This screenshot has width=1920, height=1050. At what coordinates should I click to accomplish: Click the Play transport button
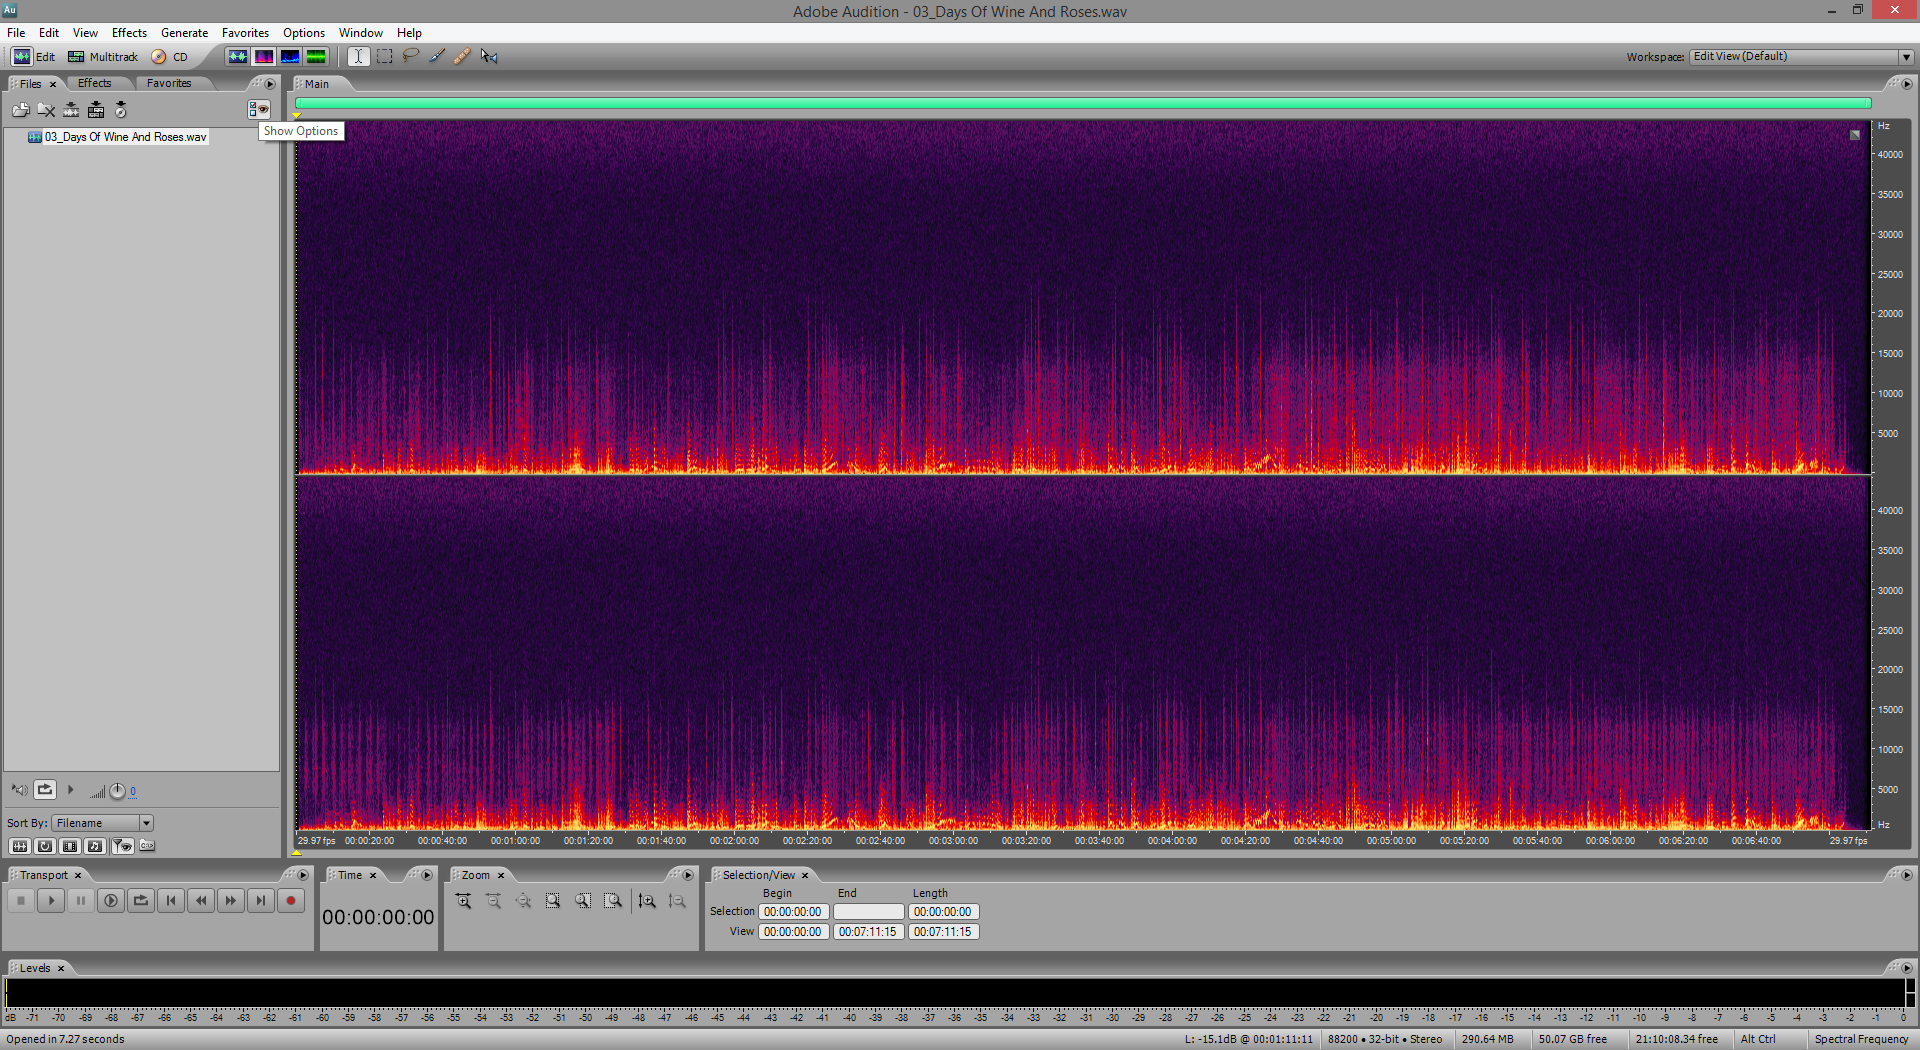click(51, 901)
